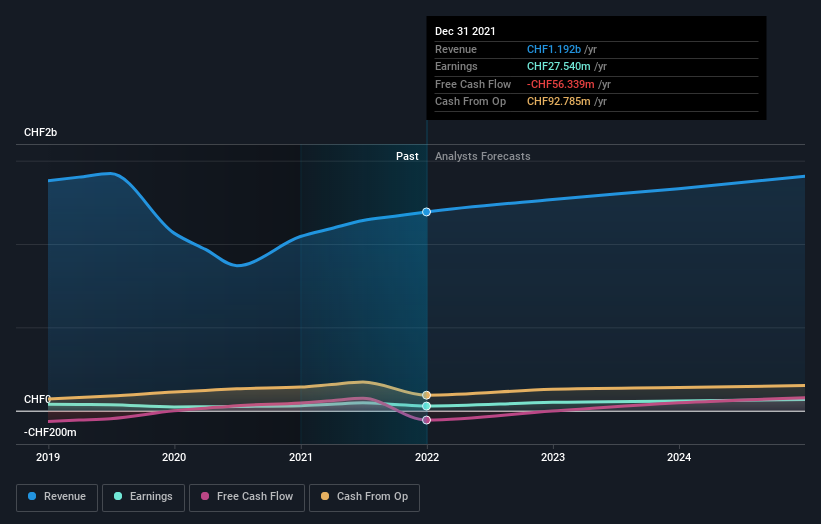Click the Revenue row label in tooltip
This screenshot has width=821, height=524.
click(x=456, y=49)
